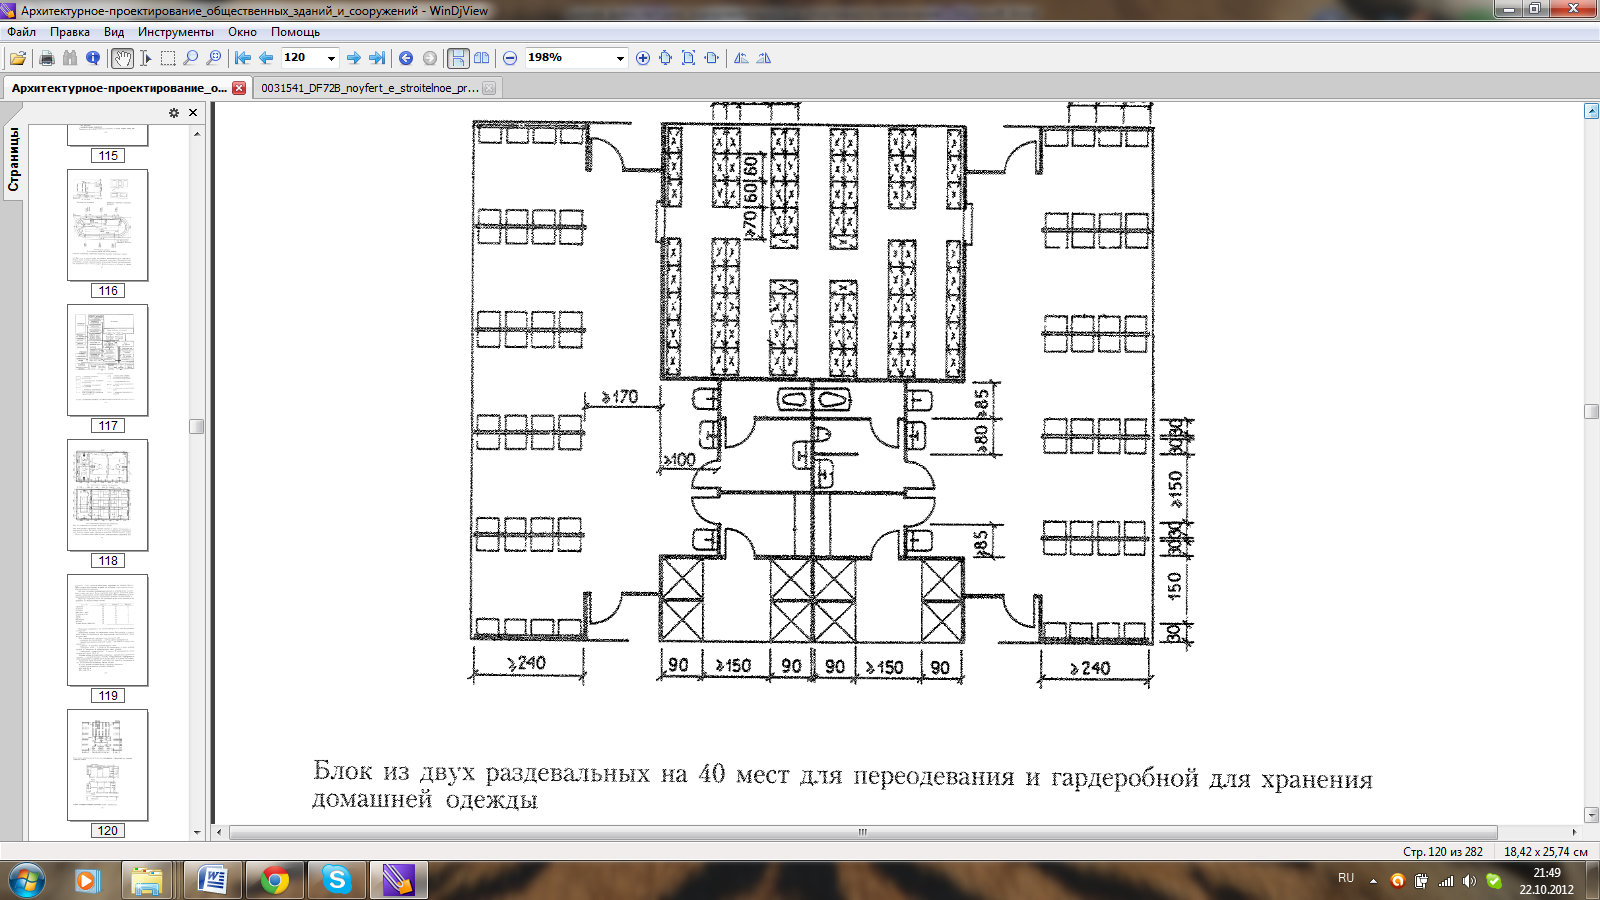Pick the magnifying glass zoom tool
Screen dimensions: 1600x900
[x=191, y=58]
